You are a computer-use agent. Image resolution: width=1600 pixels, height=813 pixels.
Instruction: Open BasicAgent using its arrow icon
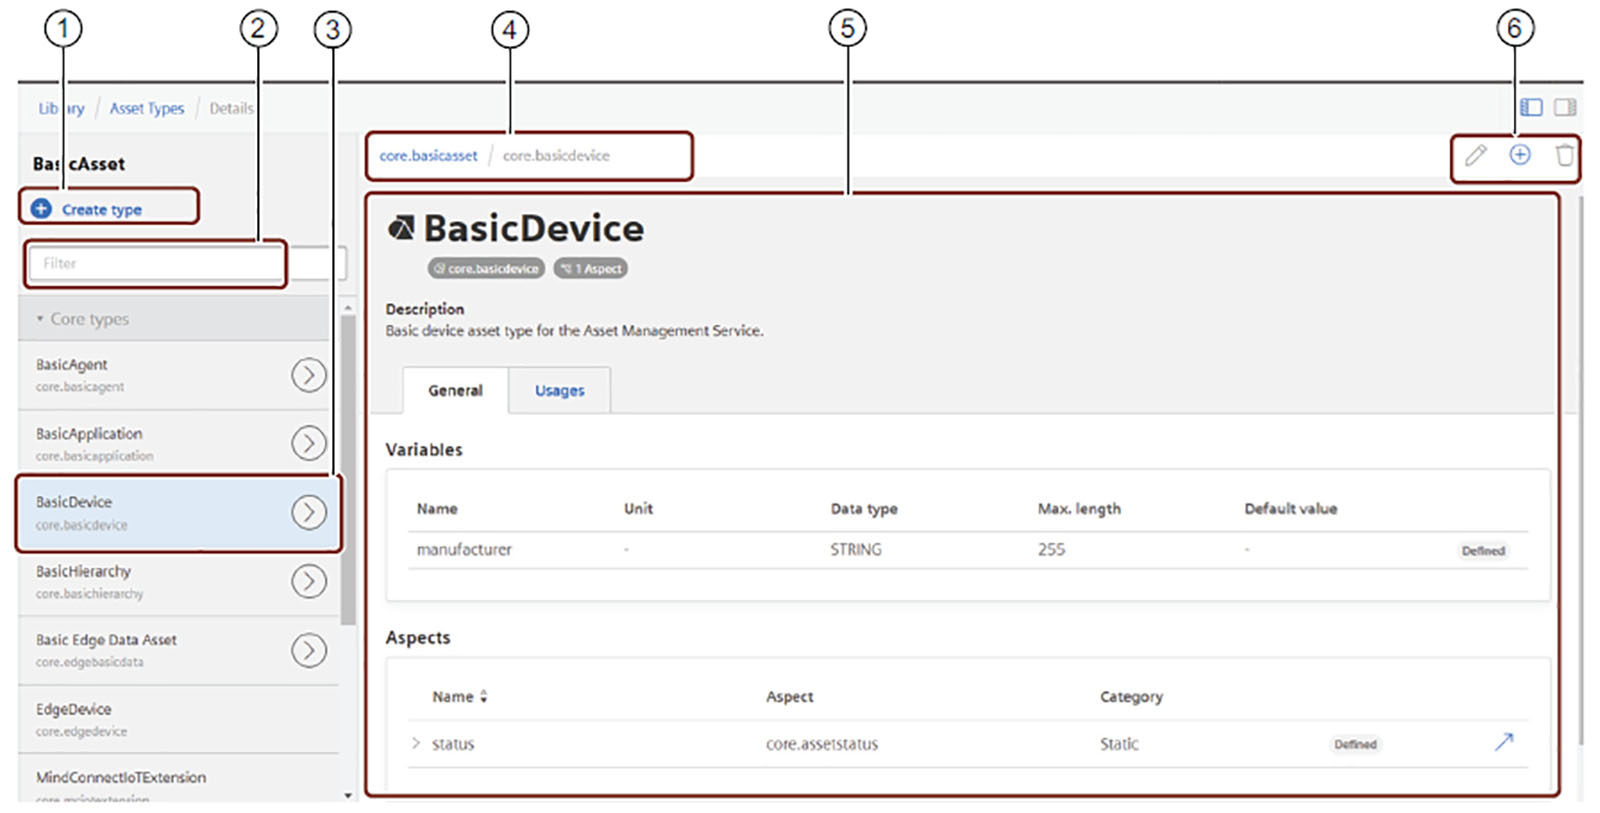pyautogui.click(x=309, y=375)
